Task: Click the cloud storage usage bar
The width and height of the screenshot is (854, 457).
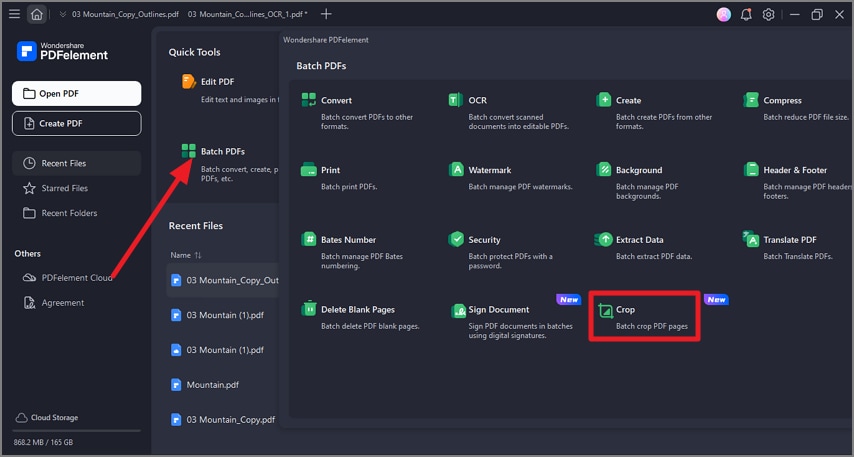Action: pyautogui.click(x=77, y=431)
